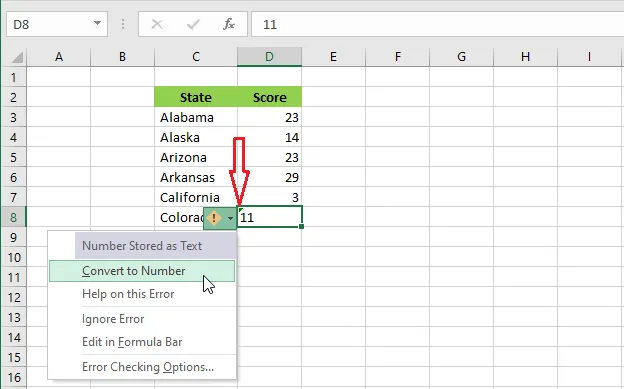Select row 8 header
The width and height of the screenshot is (624, 389).
pos(14,217)
